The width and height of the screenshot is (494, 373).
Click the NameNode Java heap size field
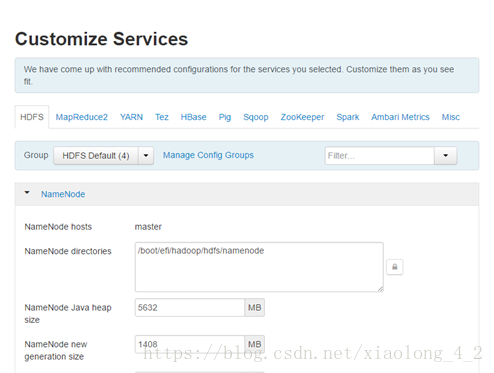(x=190, y=307)
